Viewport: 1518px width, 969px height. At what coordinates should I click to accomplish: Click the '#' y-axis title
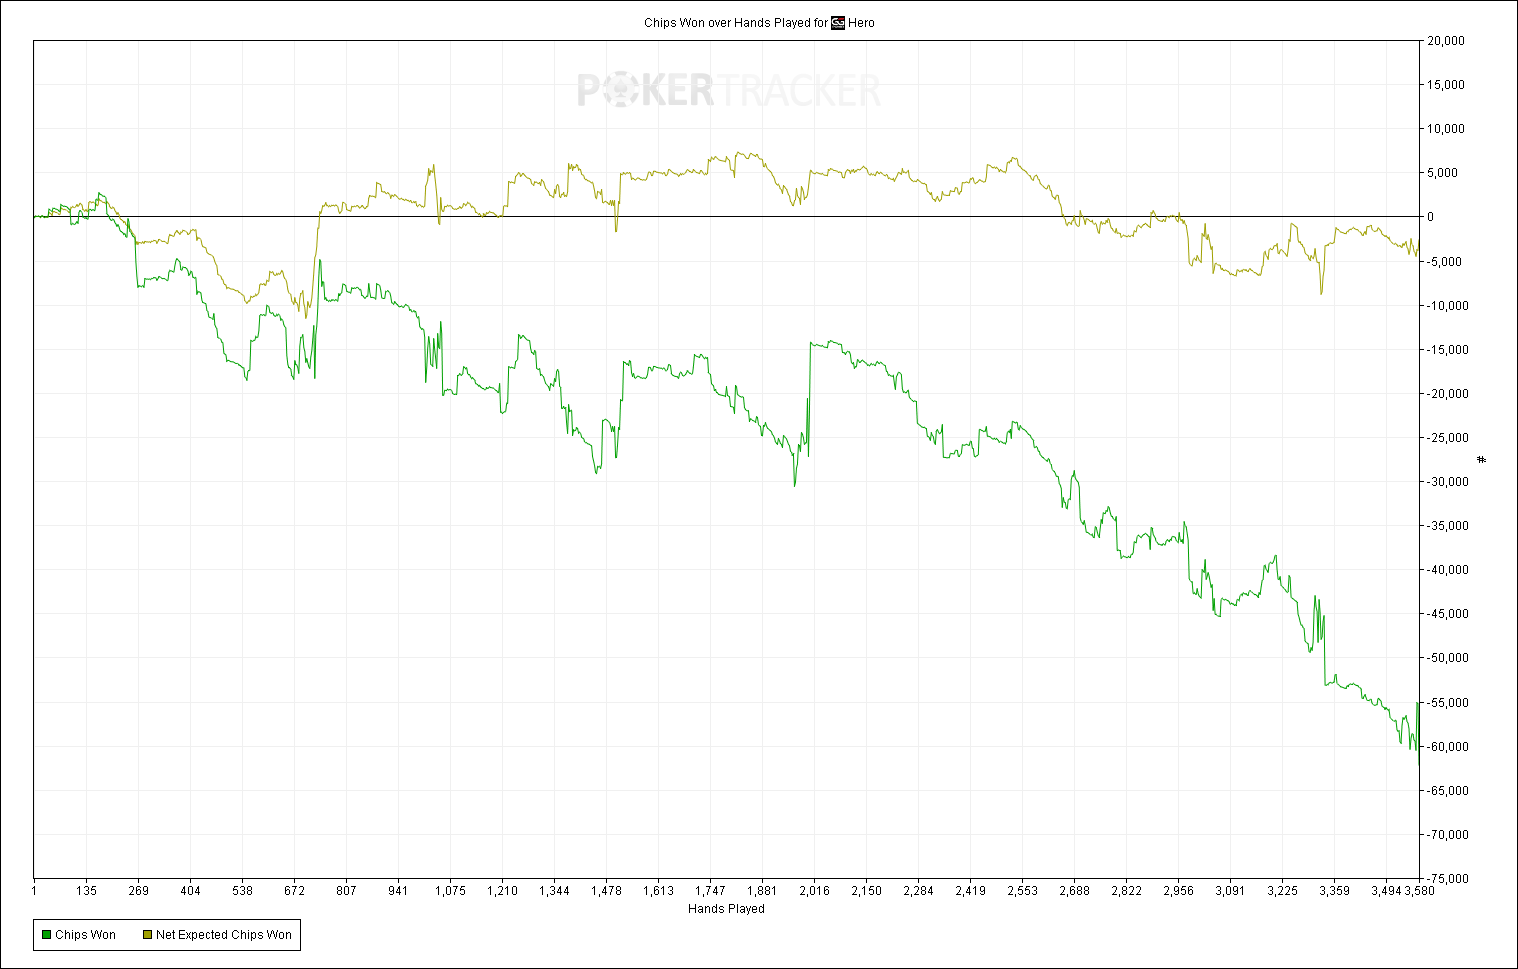pos(1482,460)
